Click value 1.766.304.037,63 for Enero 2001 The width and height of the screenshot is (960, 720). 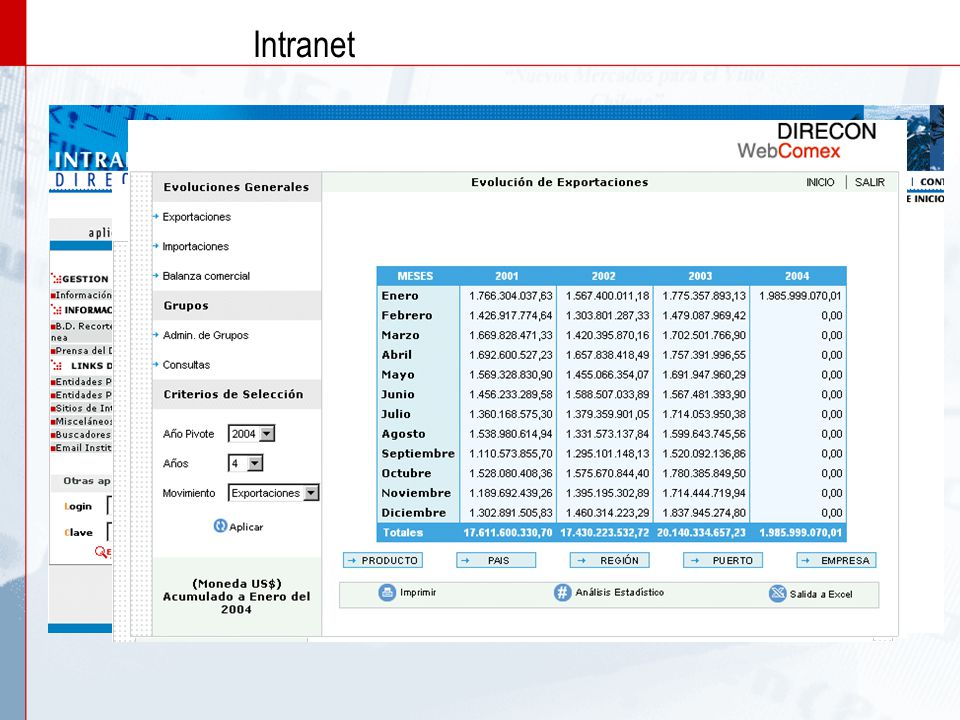click(x=511, y=296)
